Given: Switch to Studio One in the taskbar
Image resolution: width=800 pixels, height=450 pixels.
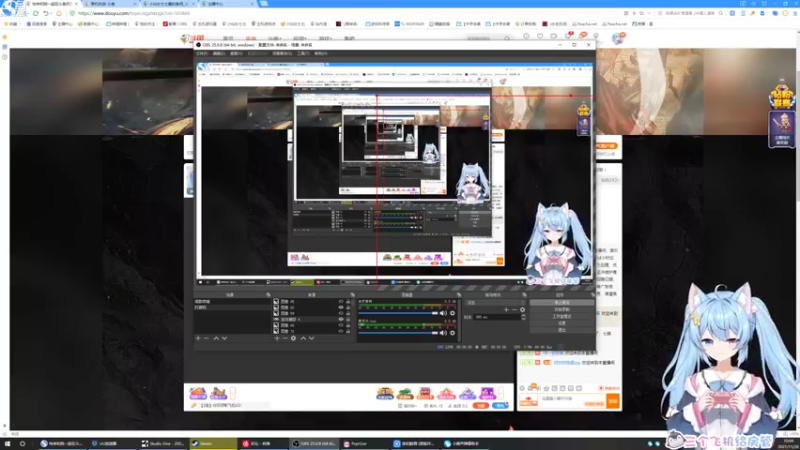Looking at the screenshot, I should [x=162, y=444].
